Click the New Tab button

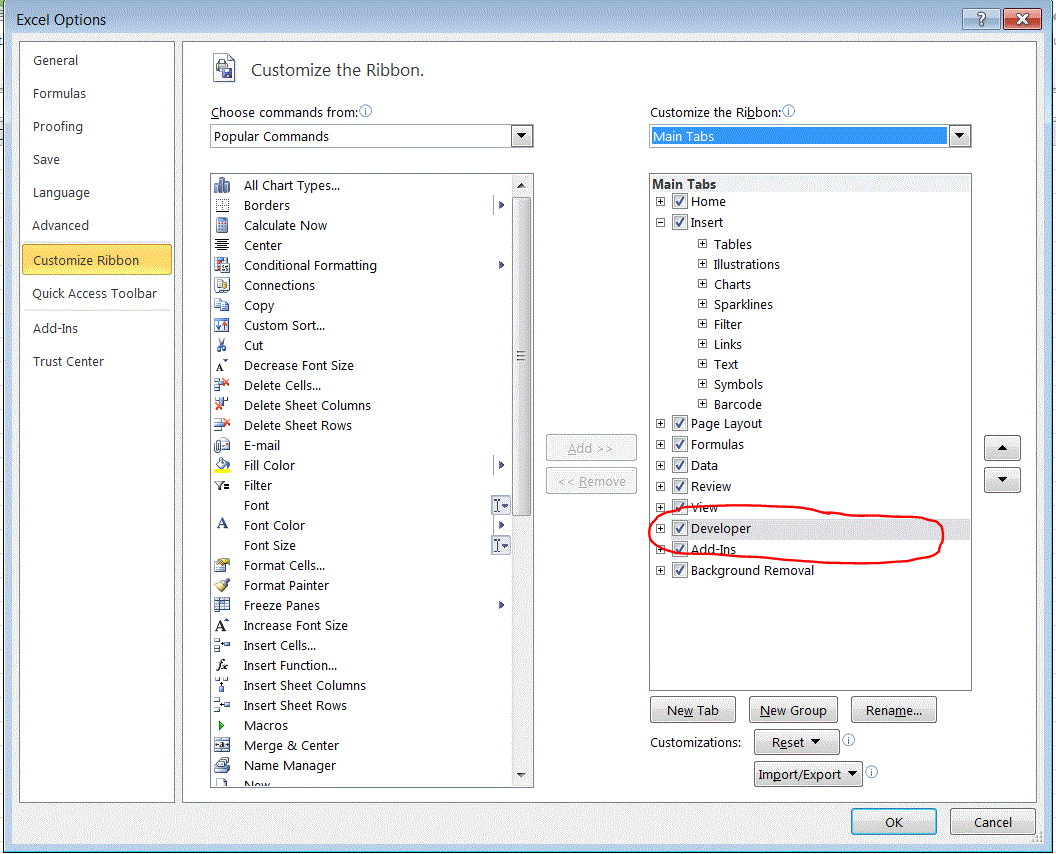pos(692,710)
